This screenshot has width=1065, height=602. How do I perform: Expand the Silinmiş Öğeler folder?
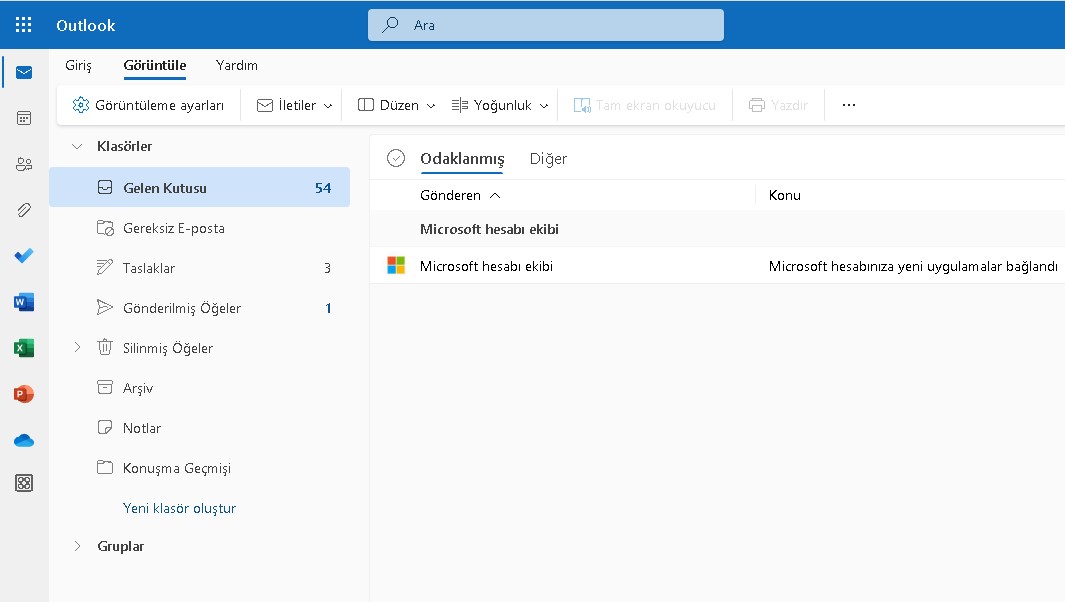pyautogui.click(x=78, y=347)
